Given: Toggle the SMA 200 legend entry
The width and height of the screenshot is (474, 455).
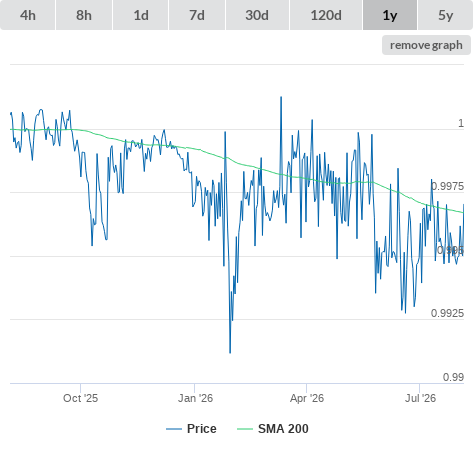Looking at the screenshot, I should tap(283, 429).
